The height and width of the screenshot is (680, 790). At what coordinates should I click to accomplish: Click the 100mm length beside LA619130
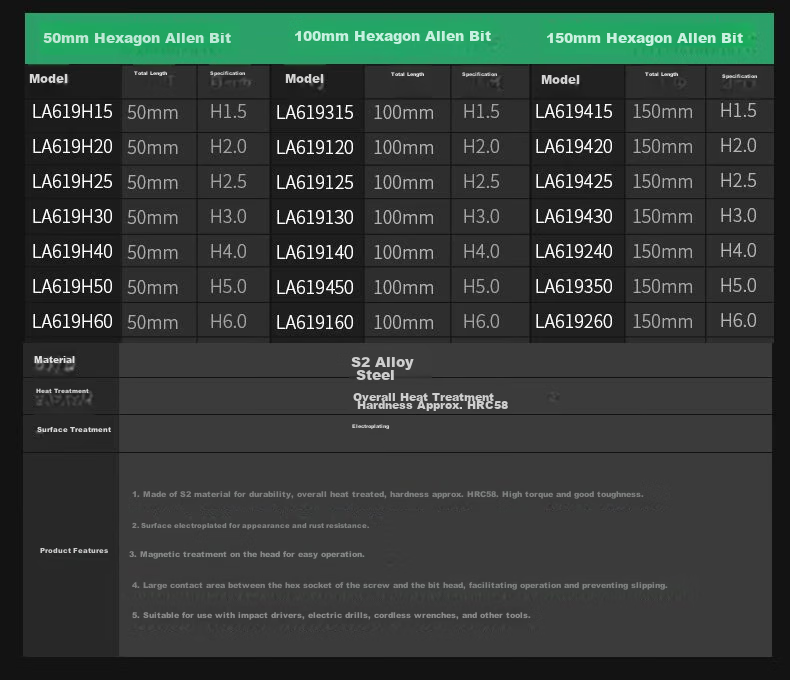[x=404, y=217]
